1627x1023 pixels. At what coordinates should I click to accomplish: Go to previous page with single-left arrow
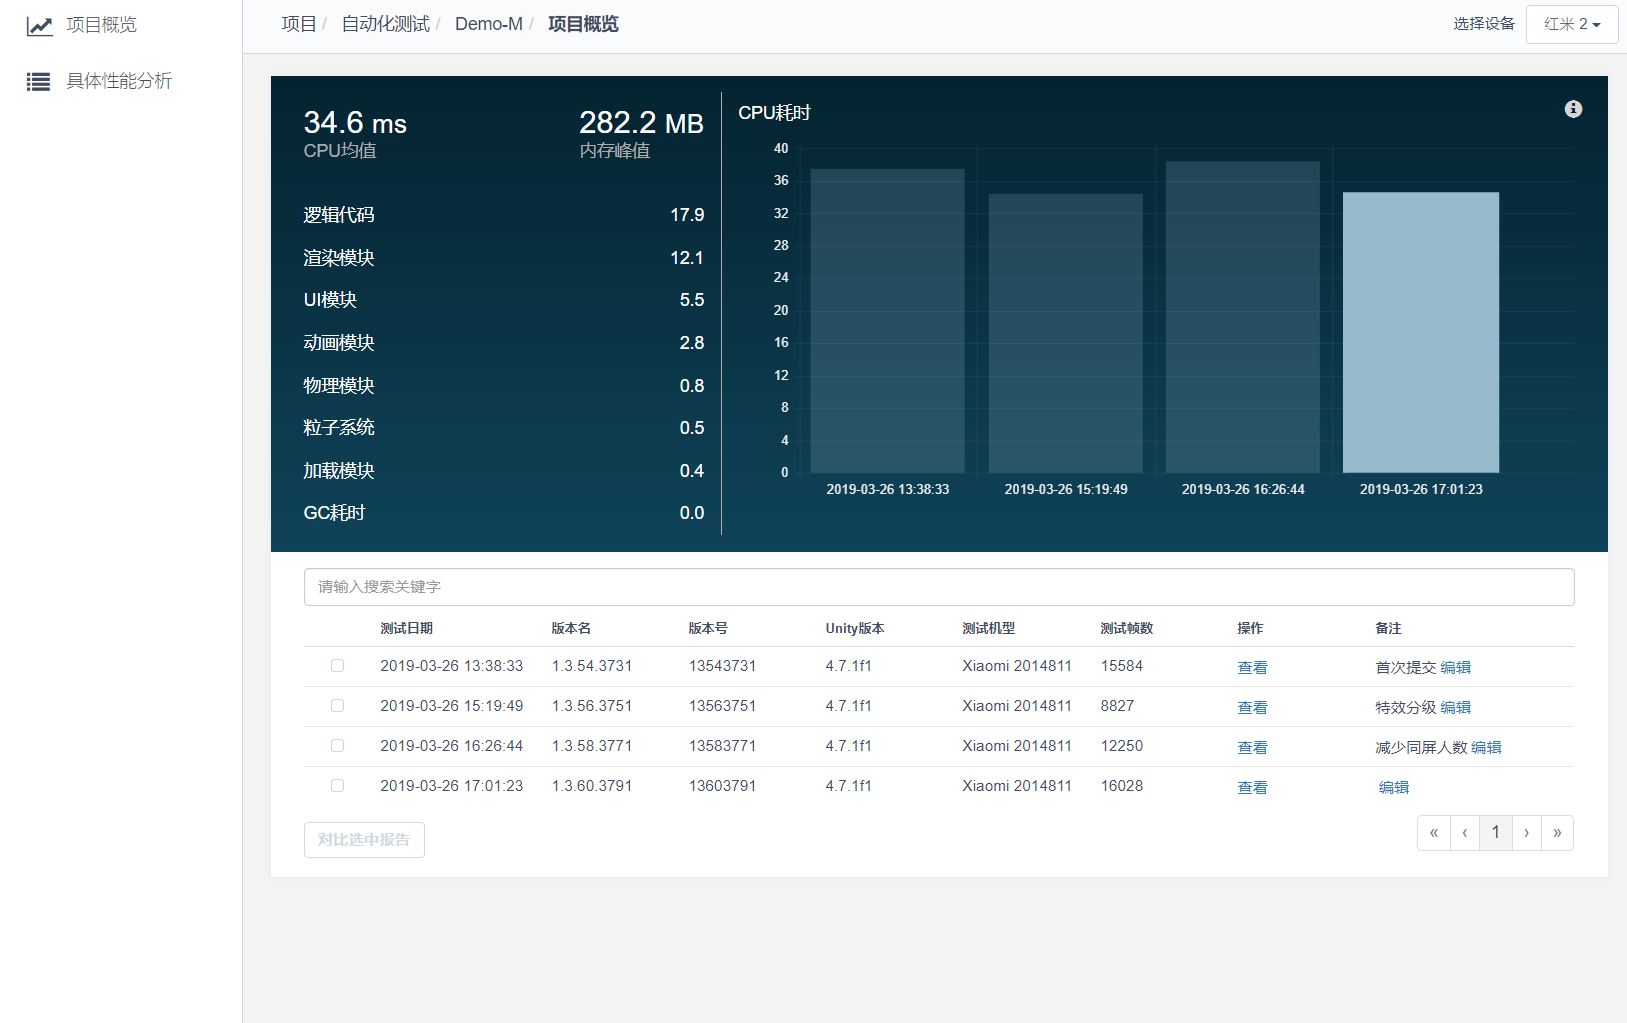1465,833
